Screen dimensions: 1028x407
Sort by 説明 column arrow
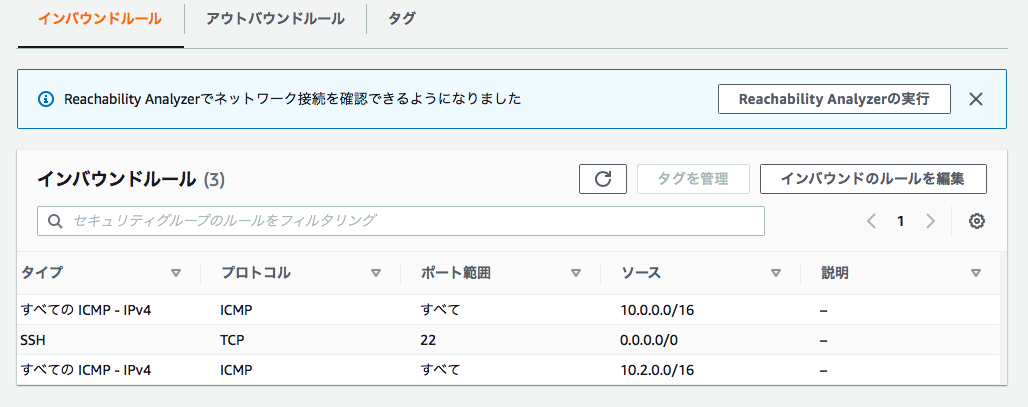pos(976,273)
